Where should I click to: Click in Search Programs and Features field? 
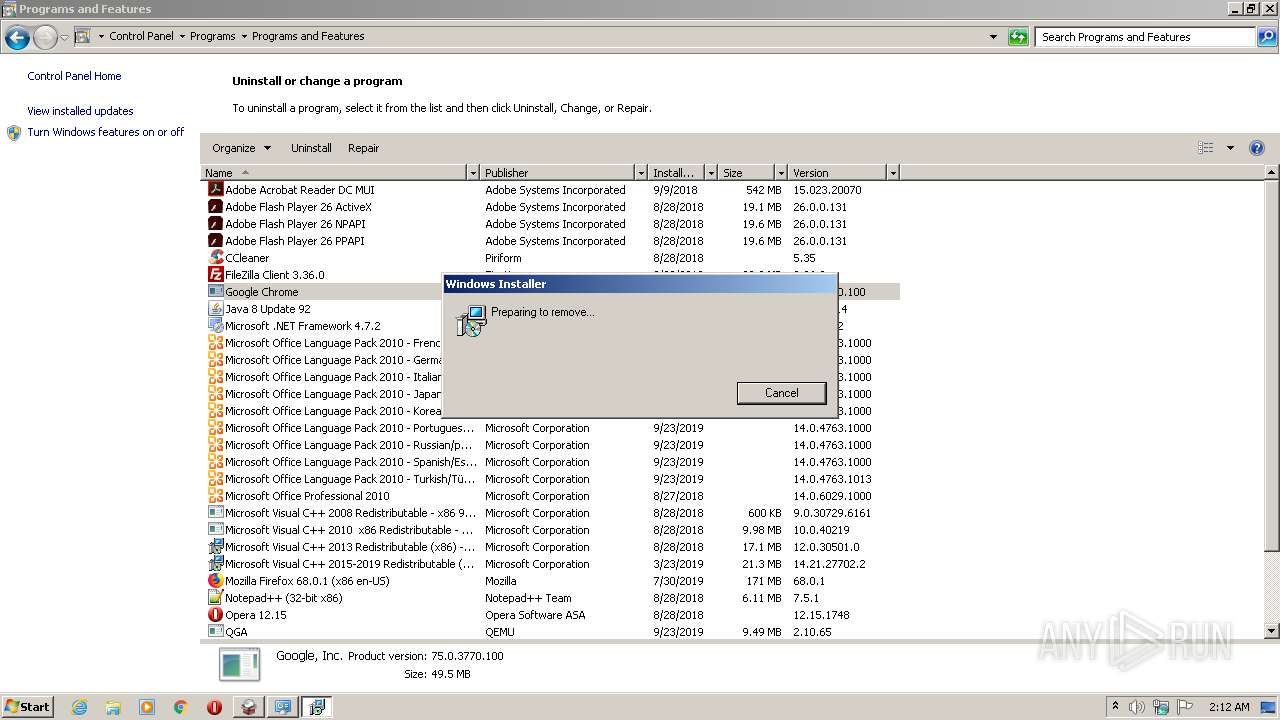pos(1145,37)
